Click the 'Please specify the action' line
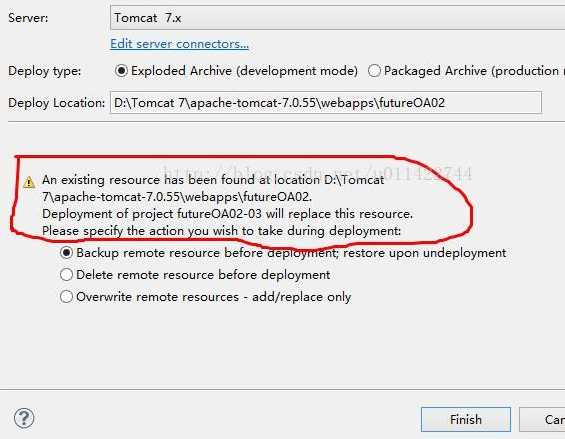This screenshot has width=565, height=439. (x=221, y=231)
